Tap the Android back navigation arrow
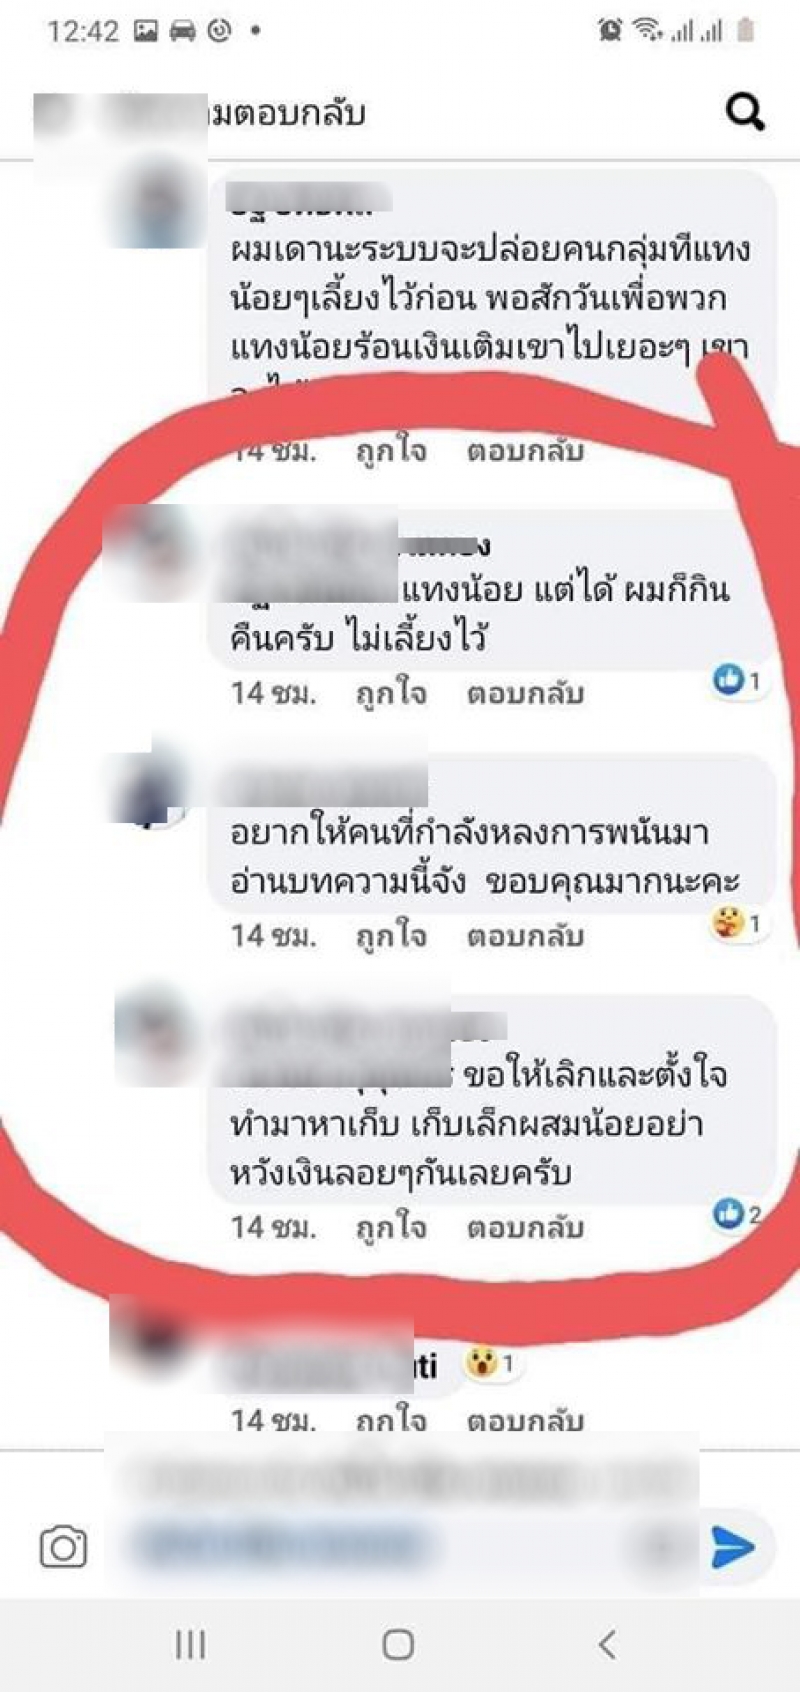The image size is (800, 1692). [x=606, y=1644]
